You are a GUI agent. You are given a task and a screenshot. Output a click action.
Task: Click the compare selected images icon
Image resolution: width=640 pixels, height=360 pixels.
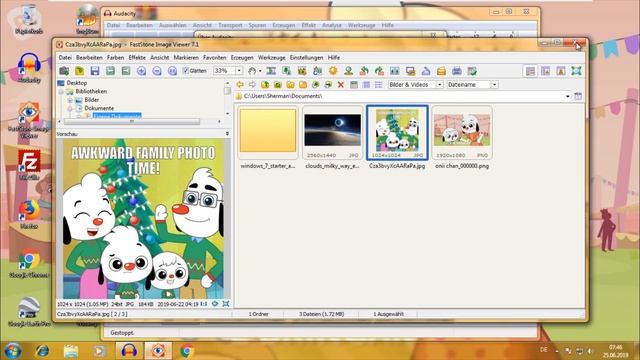[395, 71]
